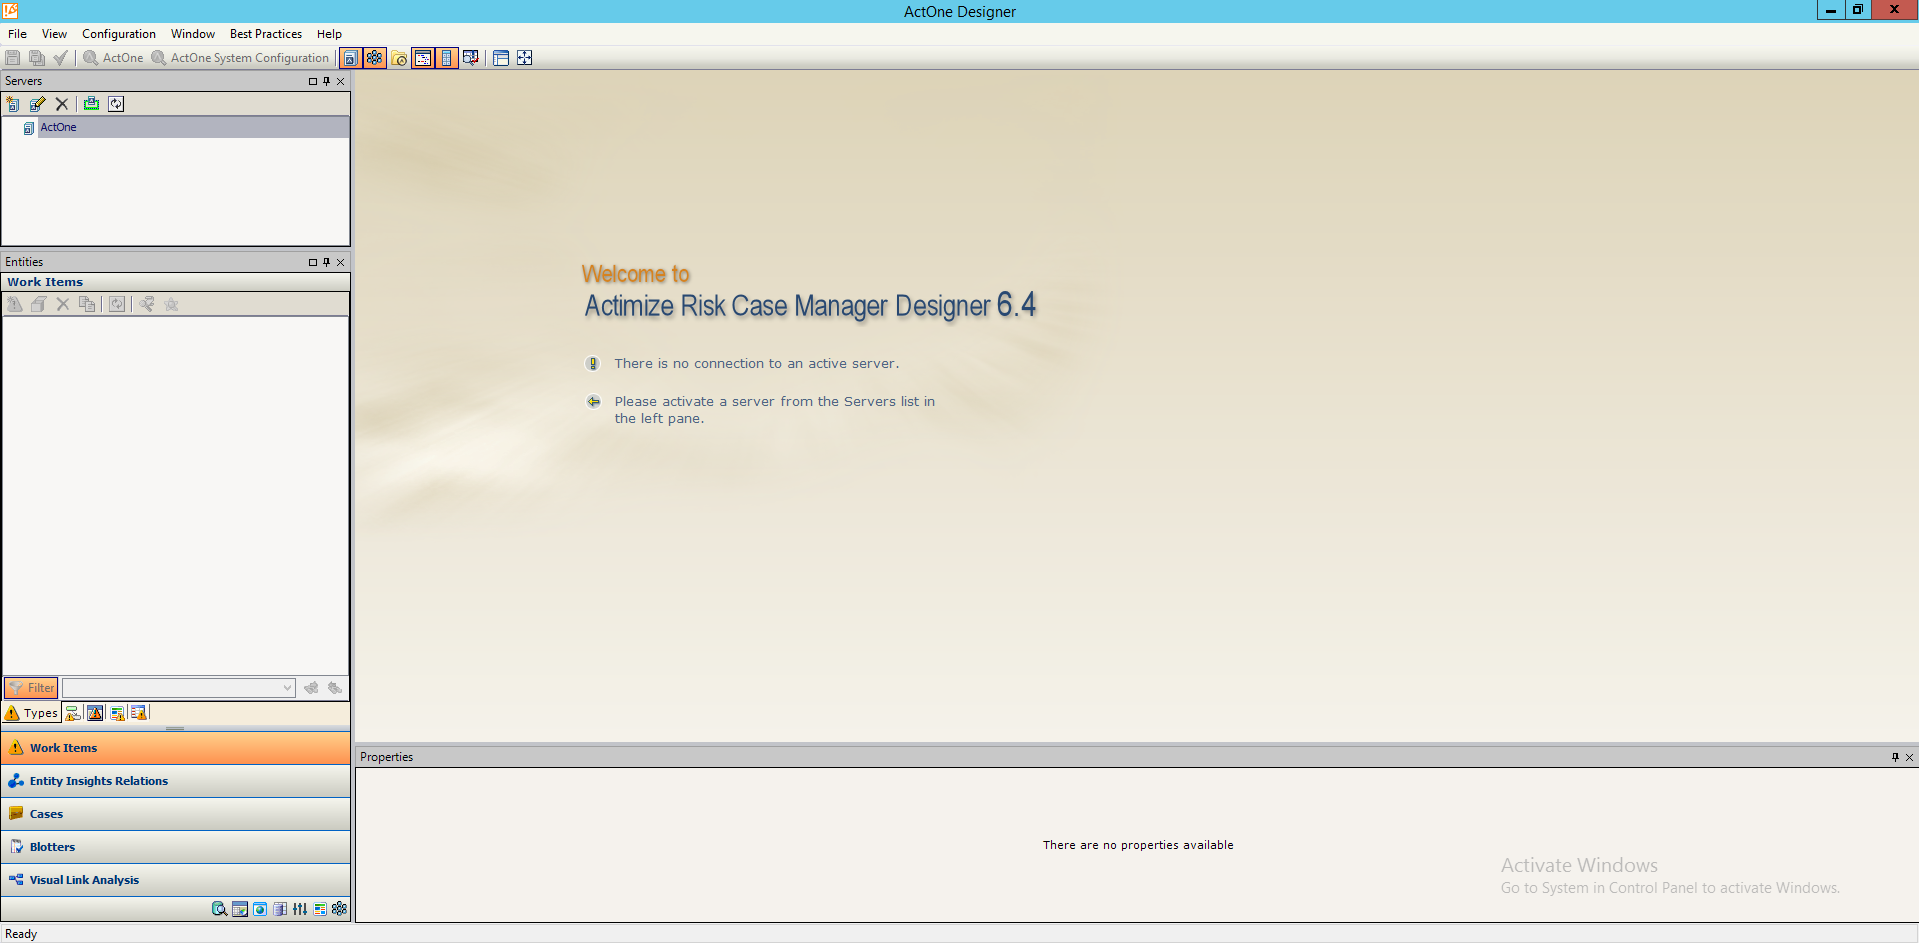
Task: Click the Refresh icon in Entities toolbar
Action: (117, 304)
